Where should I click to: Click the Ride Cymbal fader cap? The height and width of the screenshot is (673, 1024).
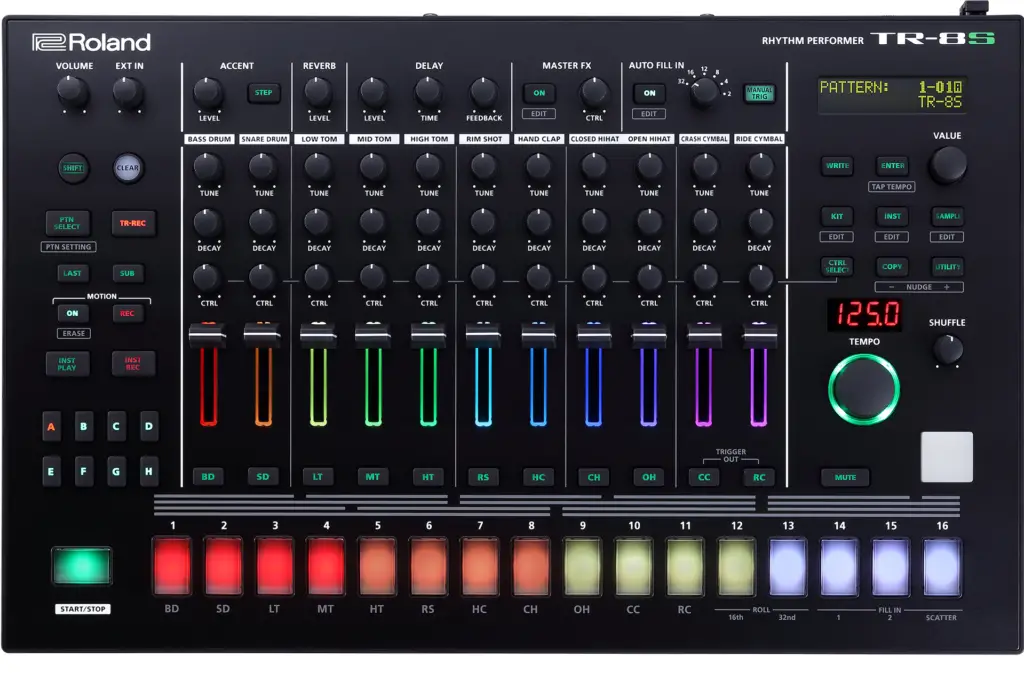pyautogui.click(x=760, y=334)
